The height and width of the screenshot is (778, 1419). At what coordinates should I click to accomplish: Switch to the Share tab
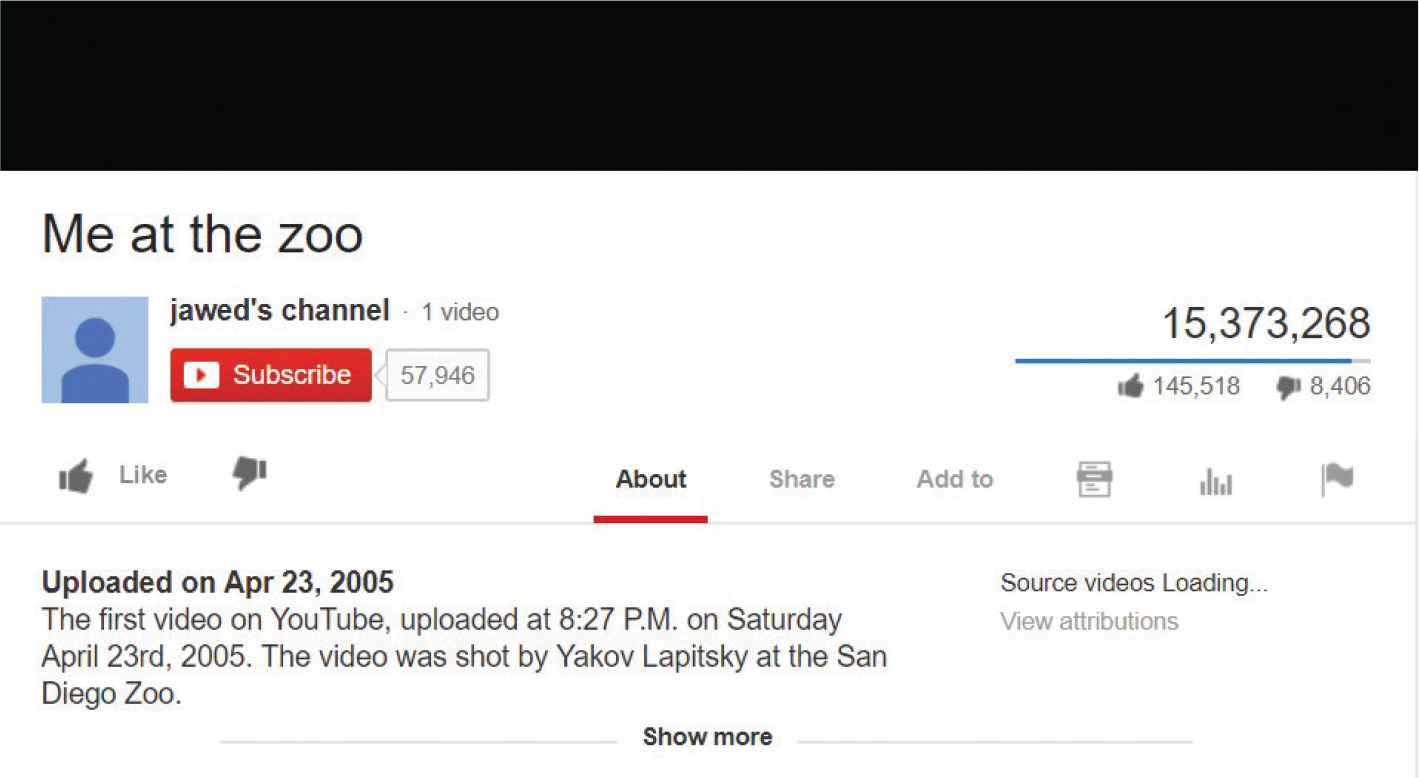tap(802, 480)
